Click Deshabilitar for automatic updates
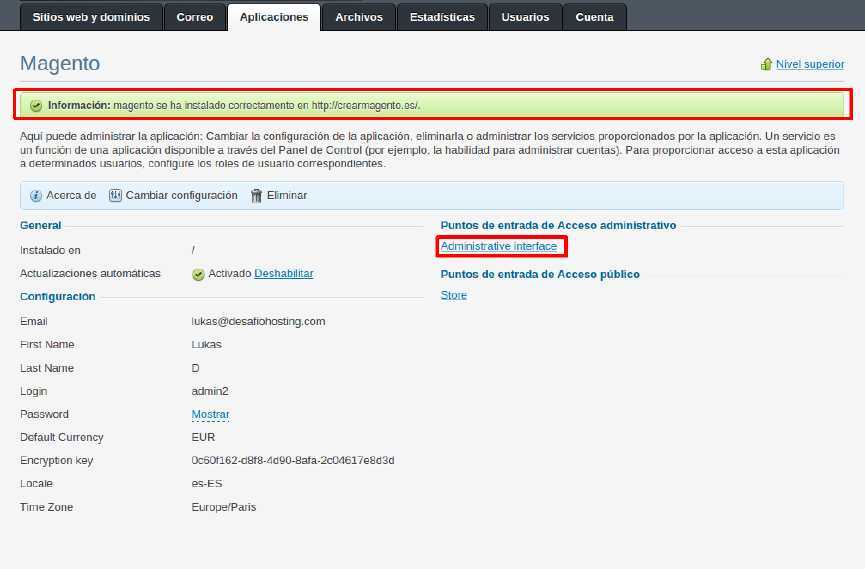 pos(284,273)
